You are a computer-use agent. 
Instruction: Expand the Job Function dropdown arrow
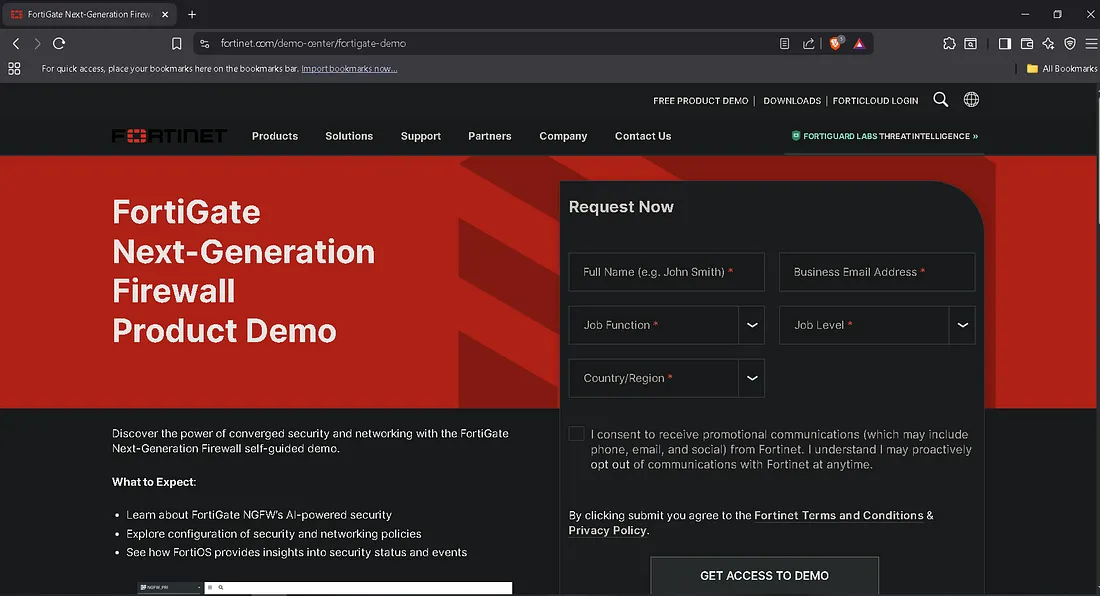pos(751,325)
